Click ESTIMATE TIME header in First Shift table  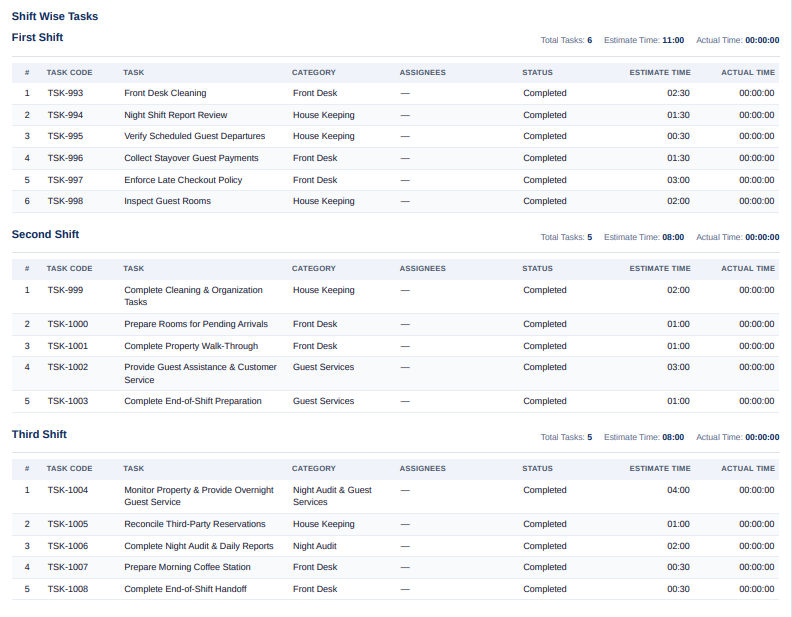[x=660, y=73]
